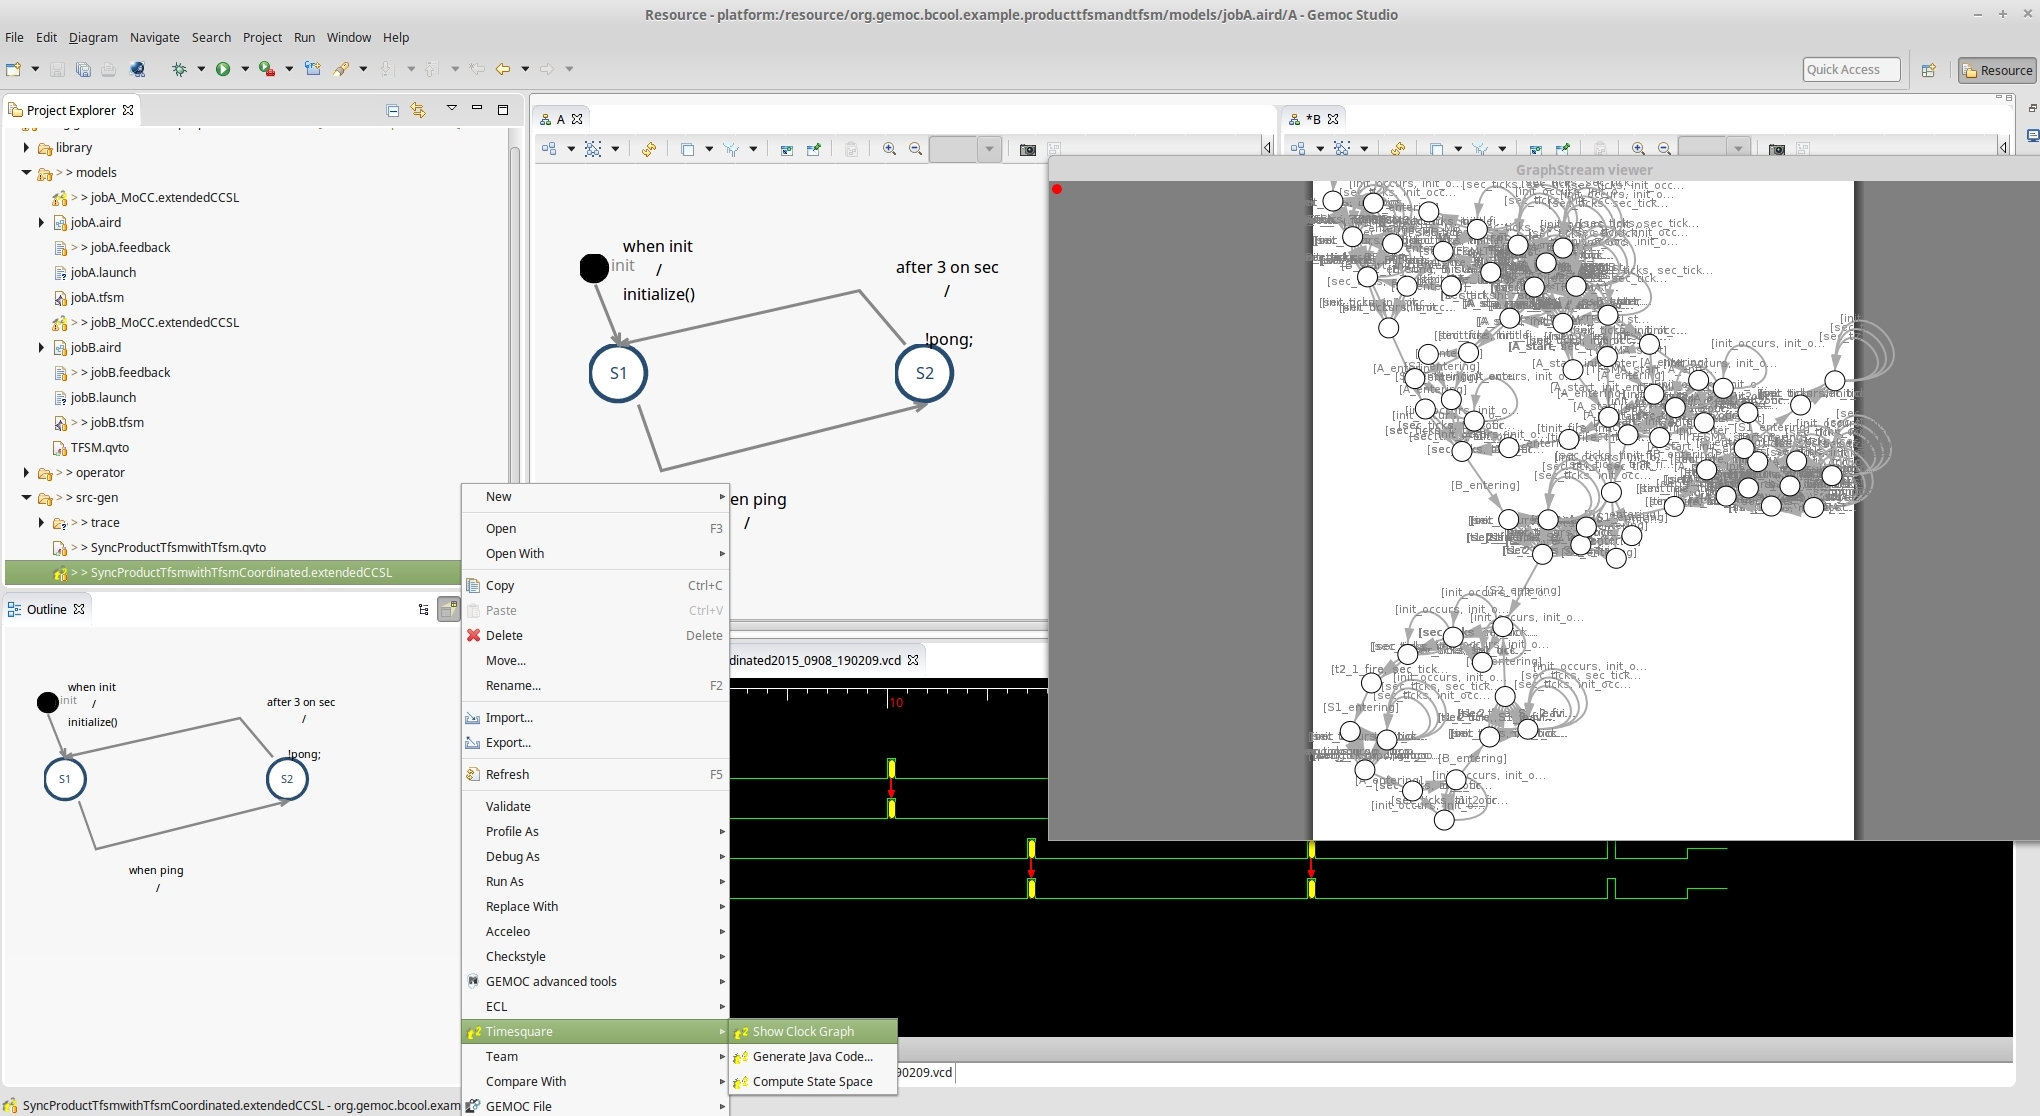Click the Quick Access search field
Image resolution: width=2040 pixels, height=1116 pixels.
(x=1850, y=69)
